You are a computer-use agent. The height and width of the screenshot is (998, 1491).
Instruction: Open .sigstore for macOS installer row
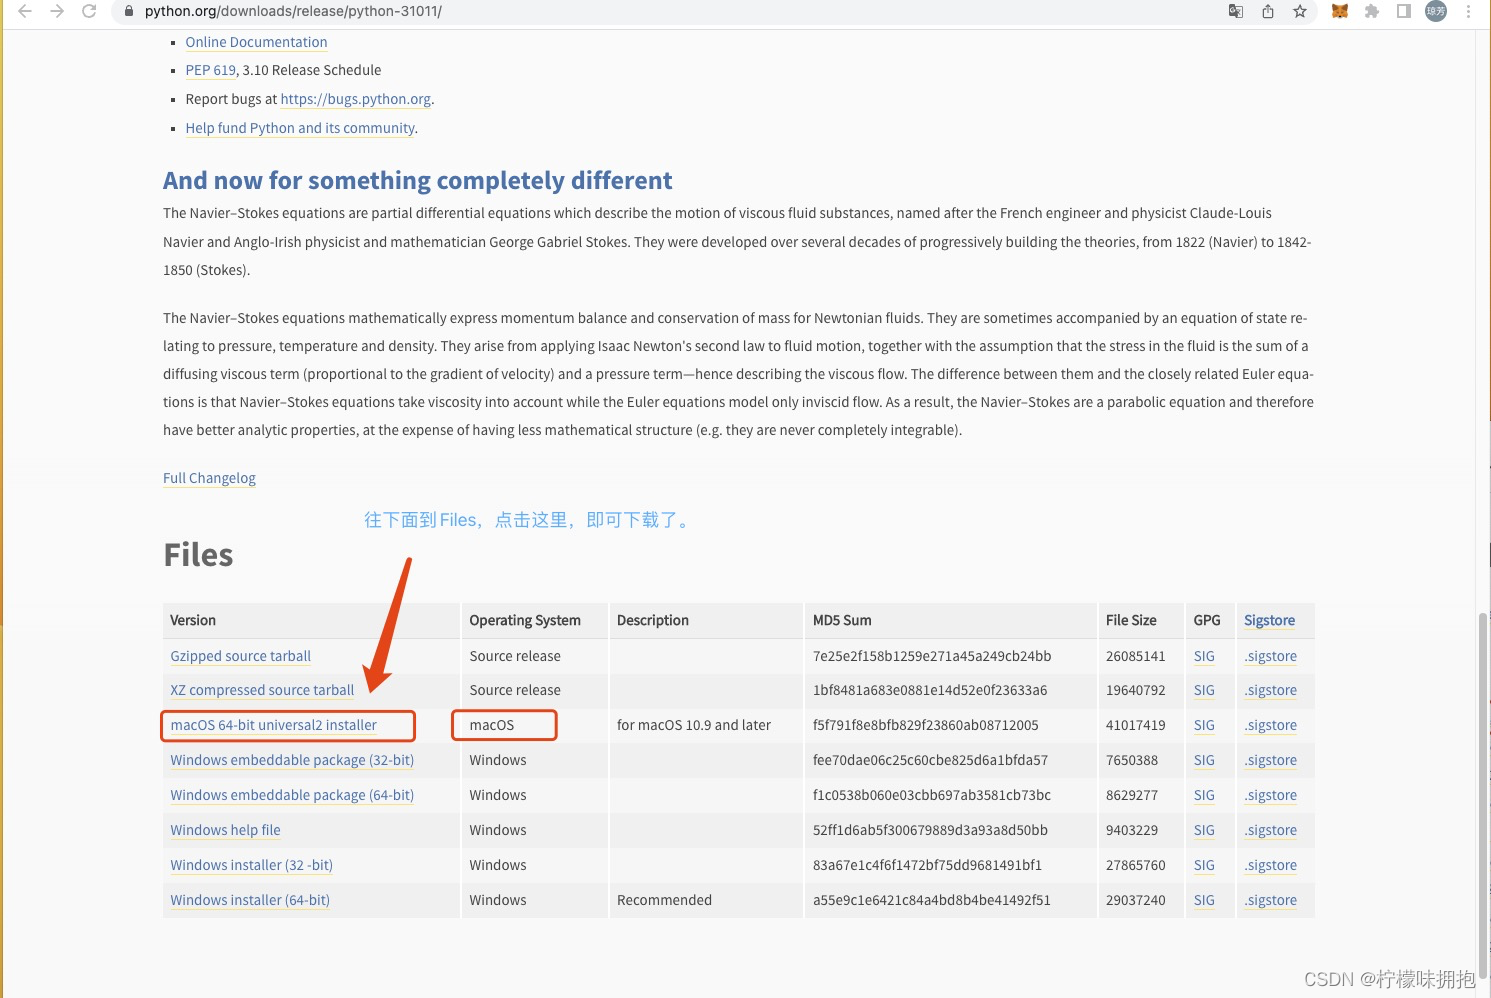click(x=1271, y=725)
